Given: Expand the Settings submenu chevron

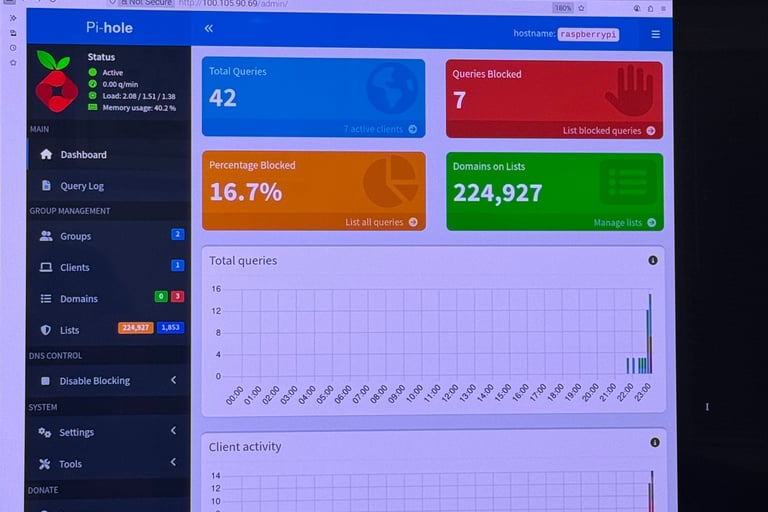Looking at the screenshot, I should pos(173,430).
